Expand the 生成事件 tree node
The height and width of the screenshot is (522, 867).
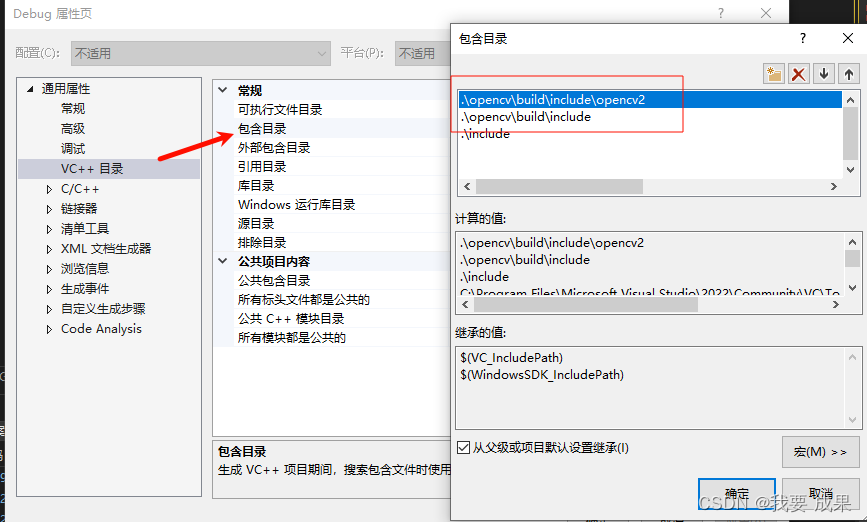tap(49, 289)
